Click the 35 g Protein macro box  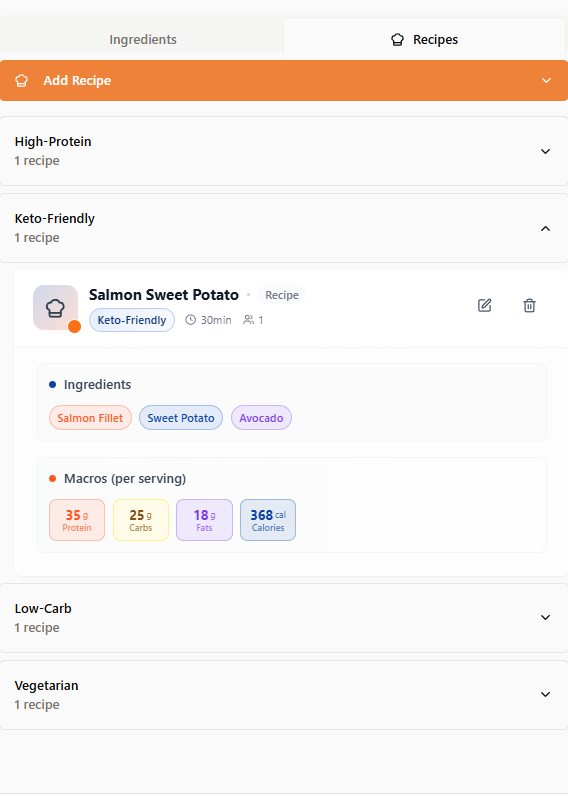pos(77,520)
